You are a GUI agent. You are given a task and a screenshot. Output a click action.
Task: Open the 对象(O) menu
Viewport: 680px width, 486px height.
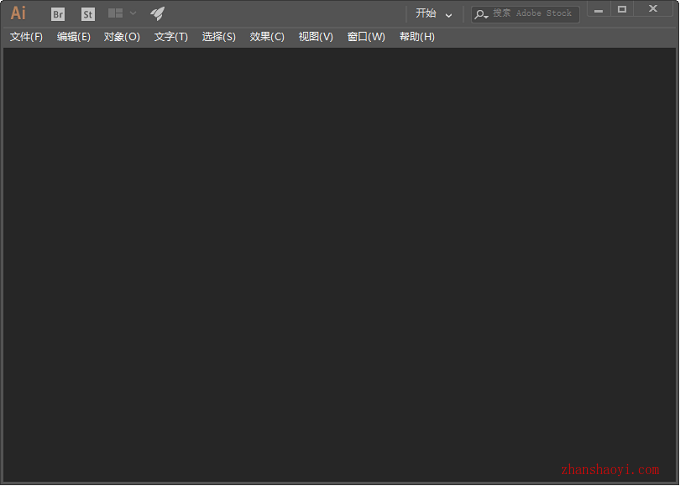click(122, 37)
